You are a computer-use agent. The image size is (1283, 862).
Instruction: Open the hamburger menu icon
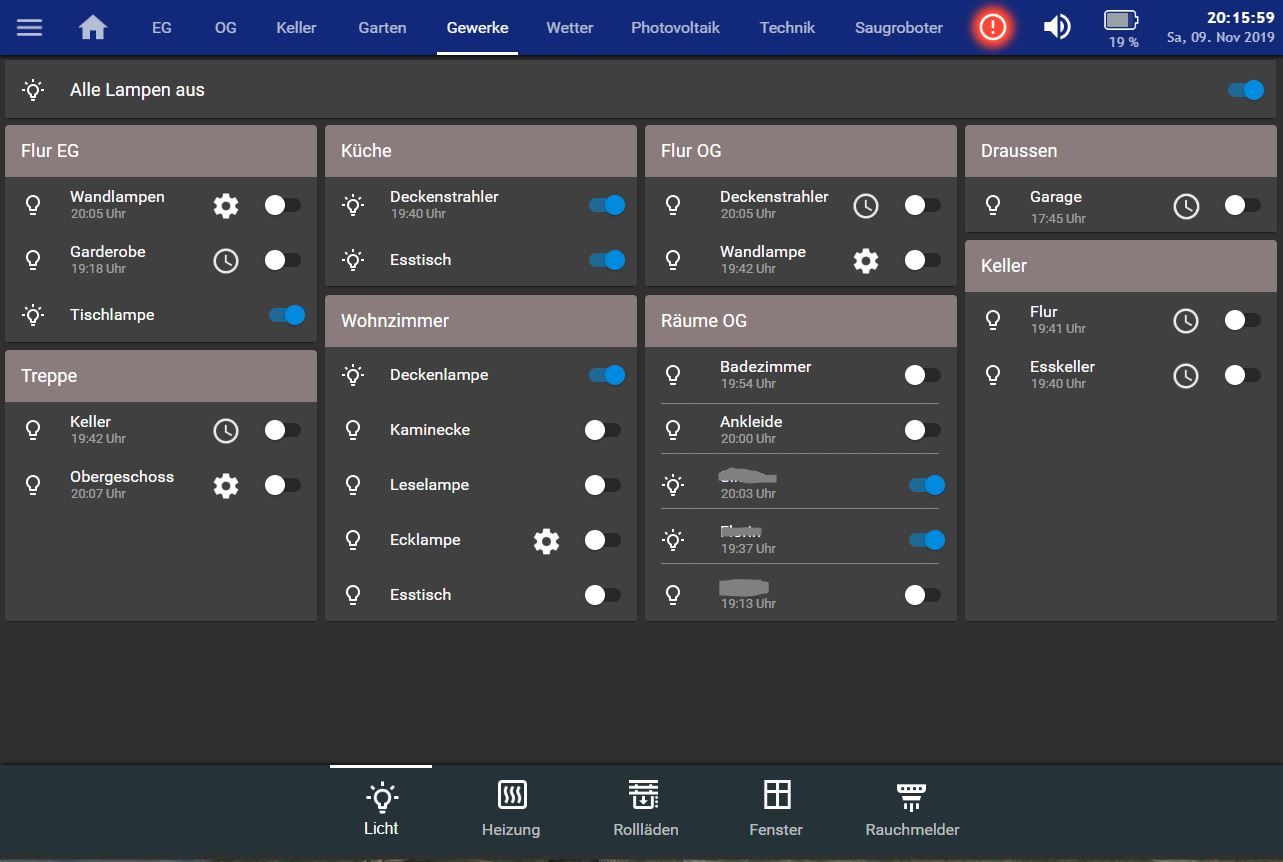30,28
